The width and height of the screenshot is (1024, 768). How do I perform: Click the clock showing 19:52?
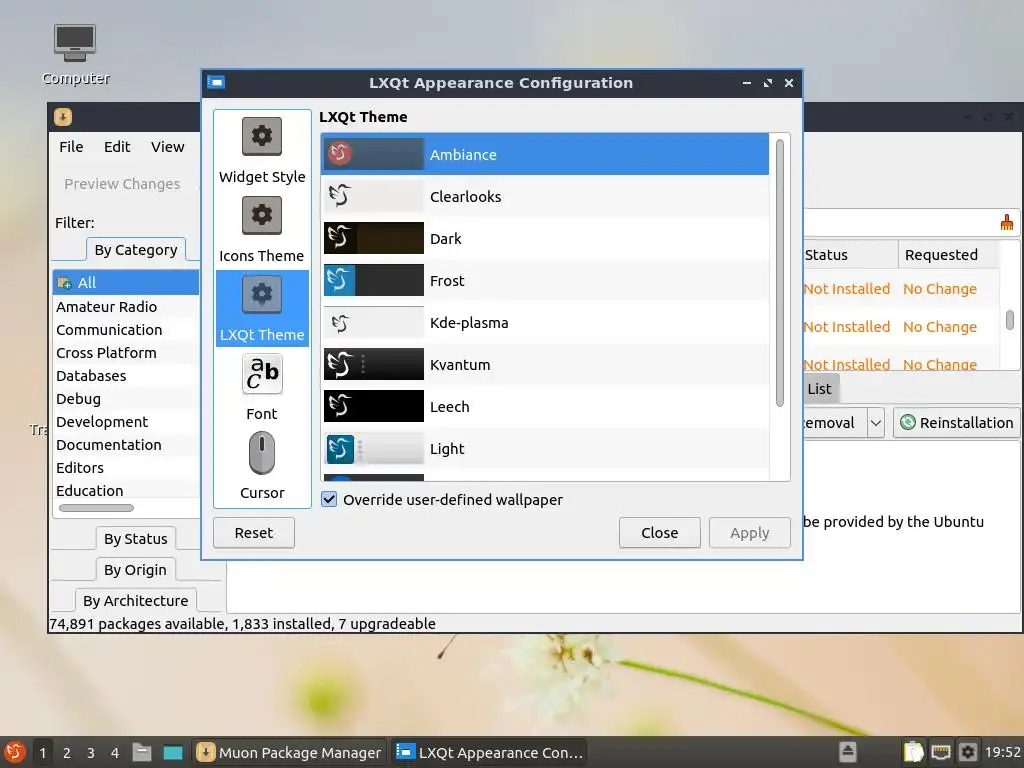tap(1002, 752)
